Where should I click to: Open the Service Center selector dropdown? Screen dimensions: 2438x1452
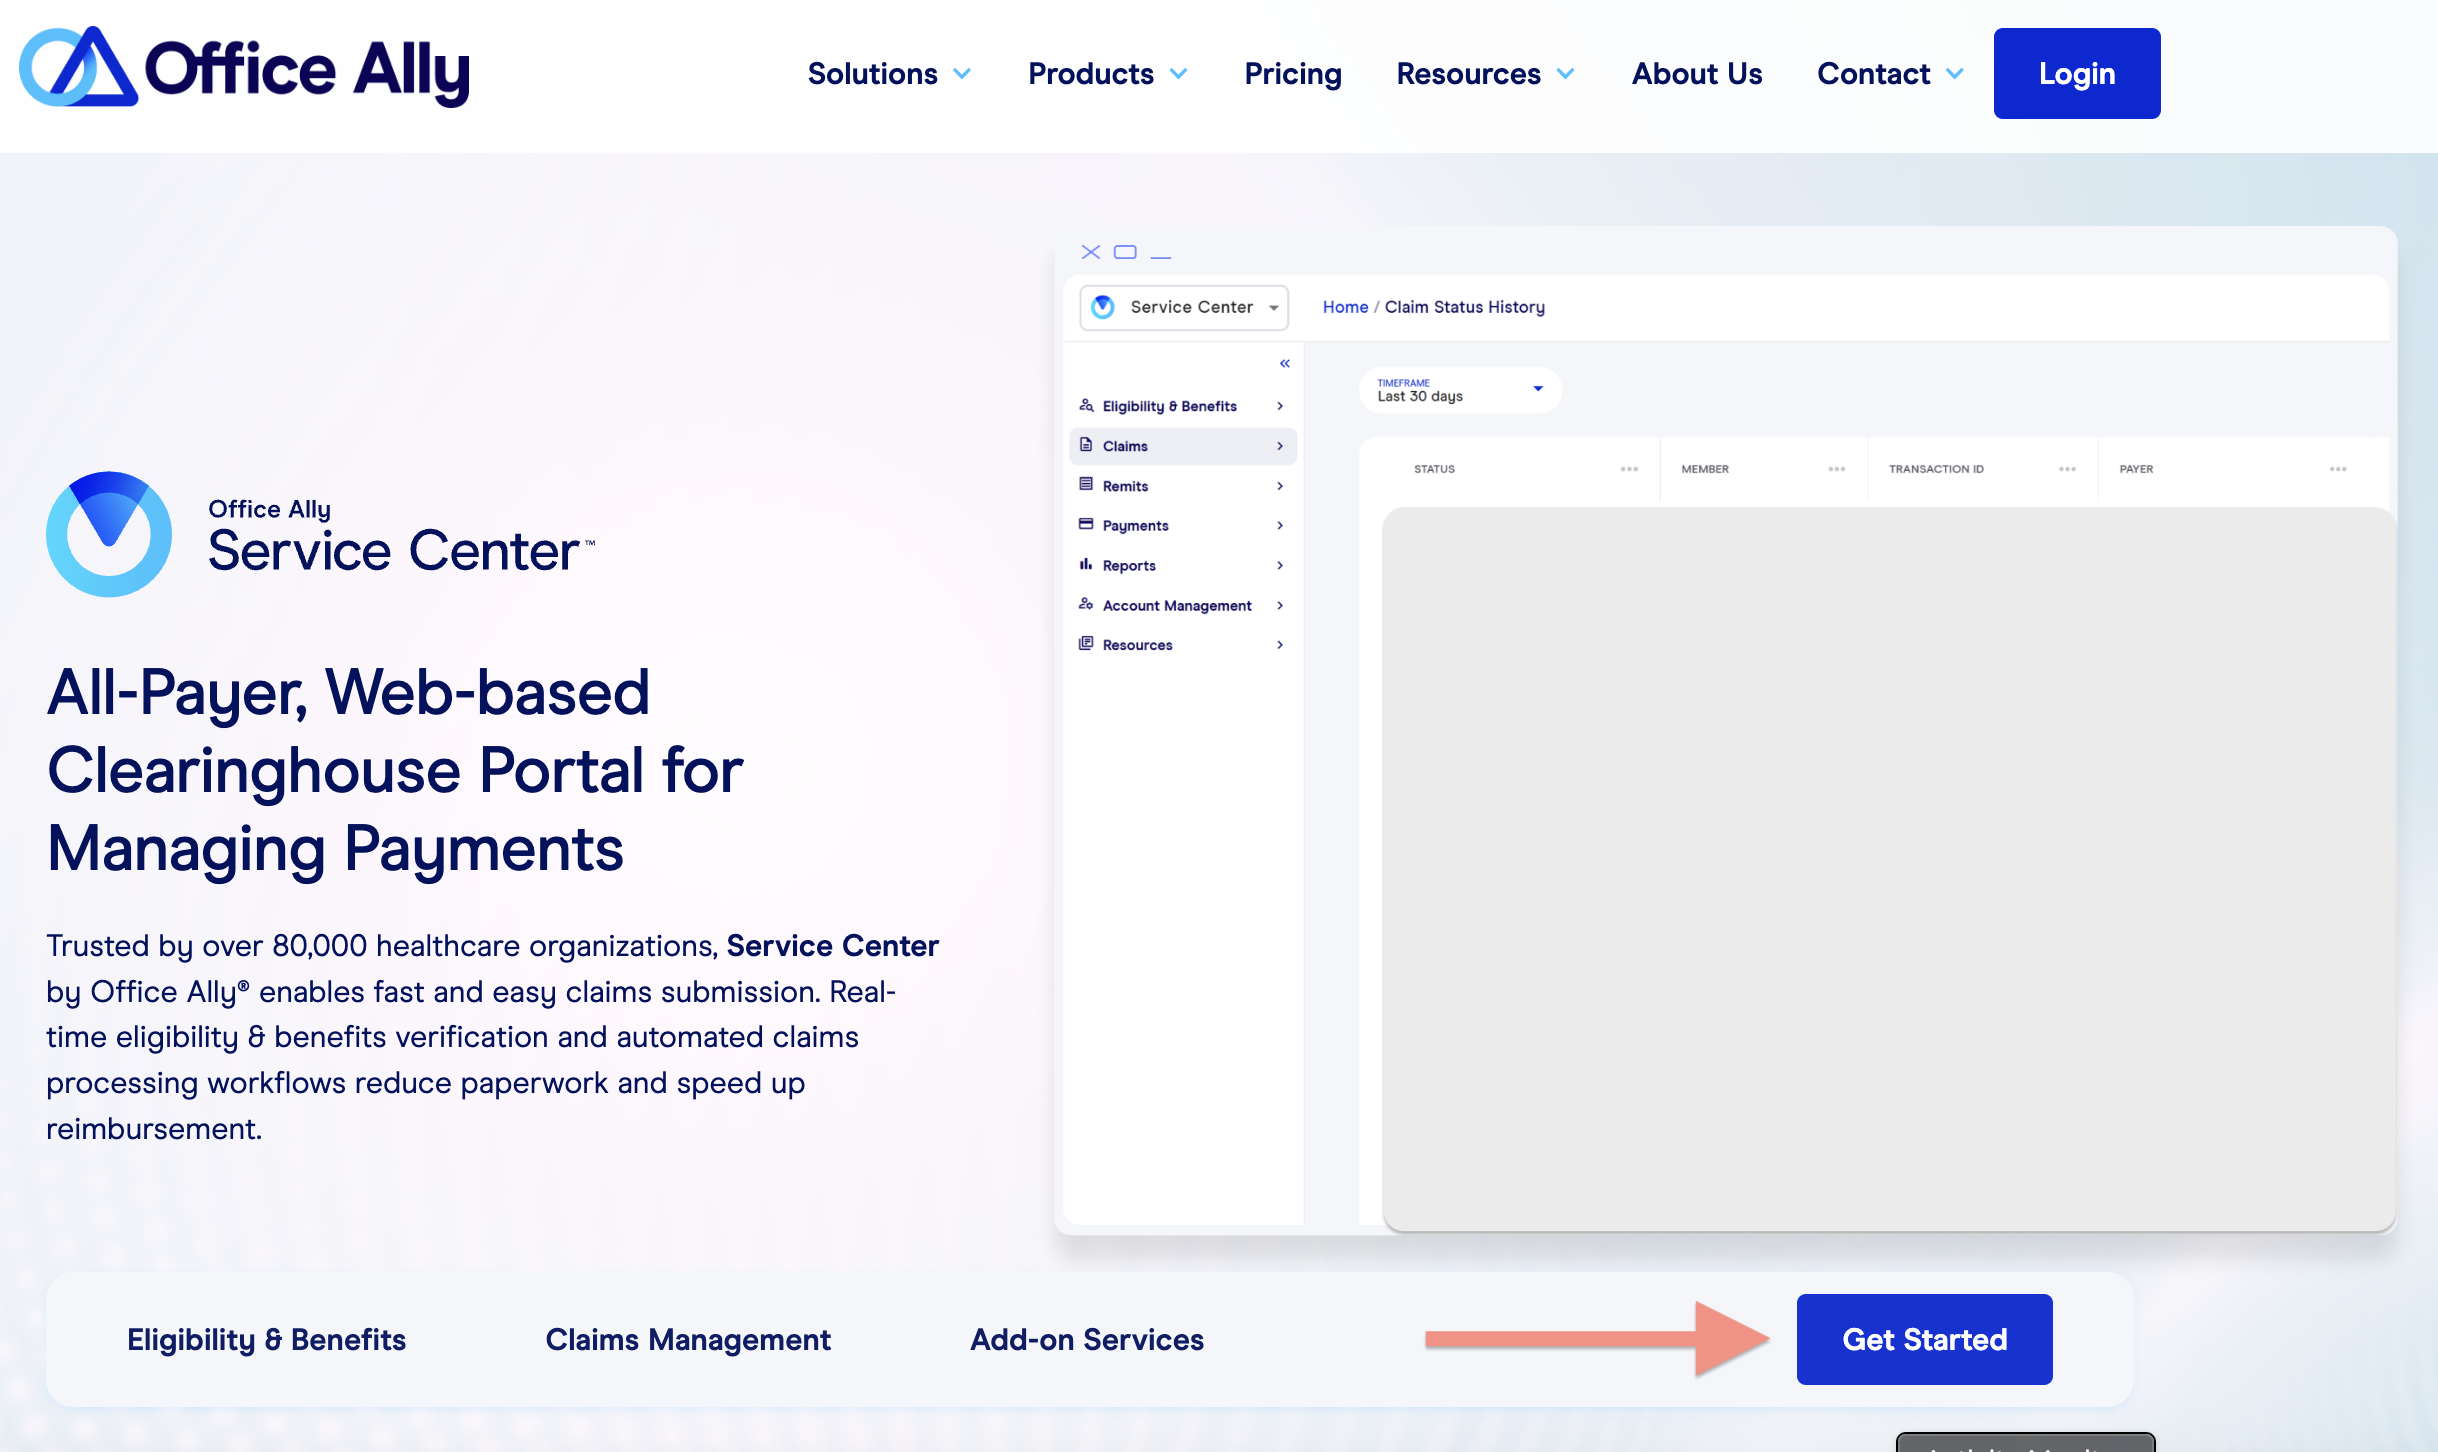tap(1184, 307)
